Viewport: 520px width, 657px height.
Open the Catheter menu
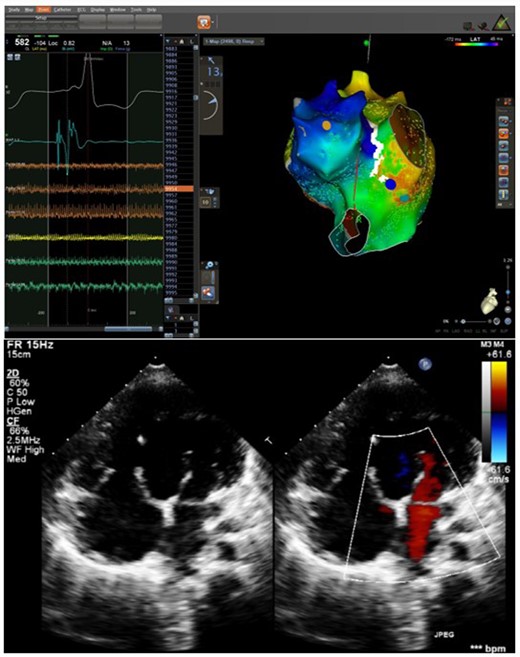62,10
